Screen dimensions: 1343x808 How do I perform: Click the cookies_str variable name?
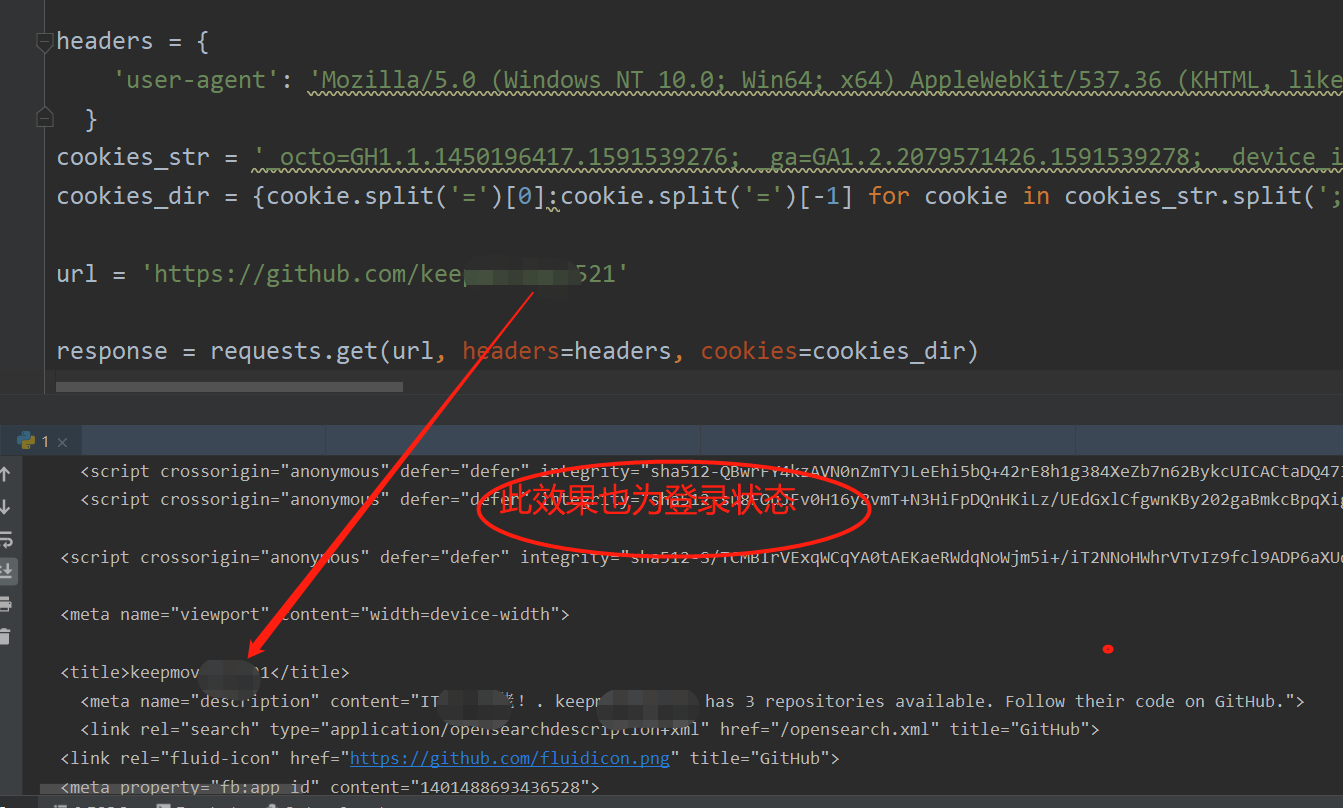(x=133, y=157)
